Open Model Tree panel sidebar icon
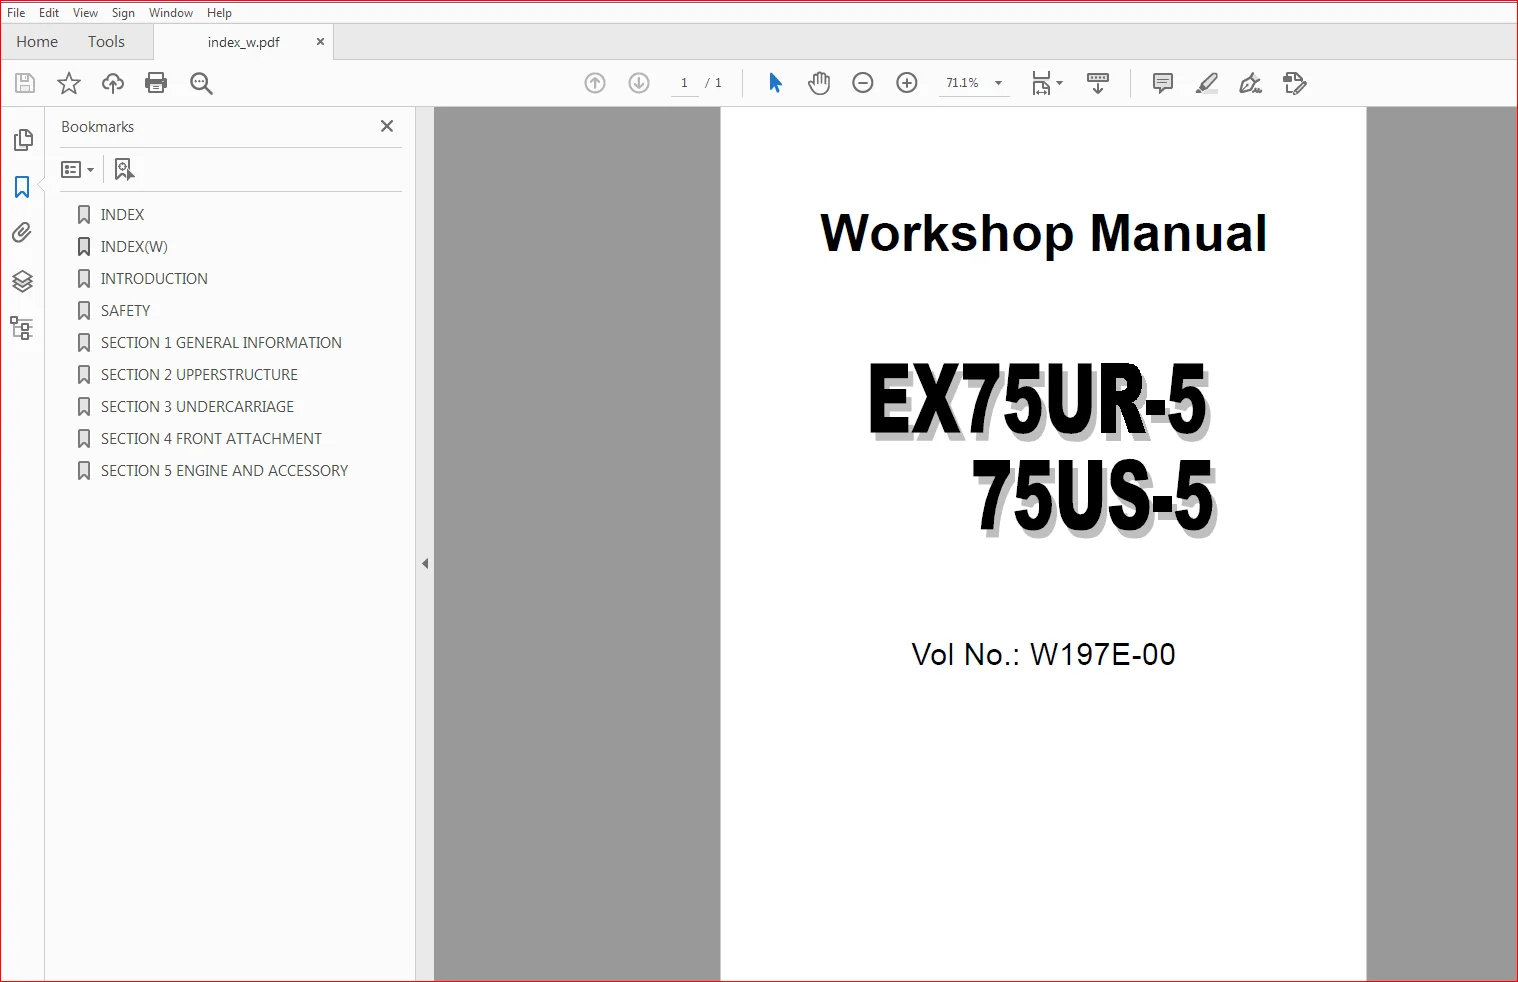 [x=22, y=328]
